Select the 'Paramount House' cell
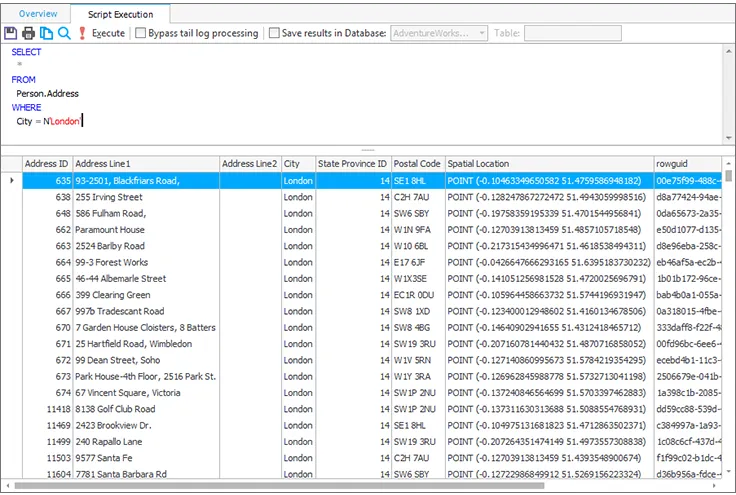 146,229
